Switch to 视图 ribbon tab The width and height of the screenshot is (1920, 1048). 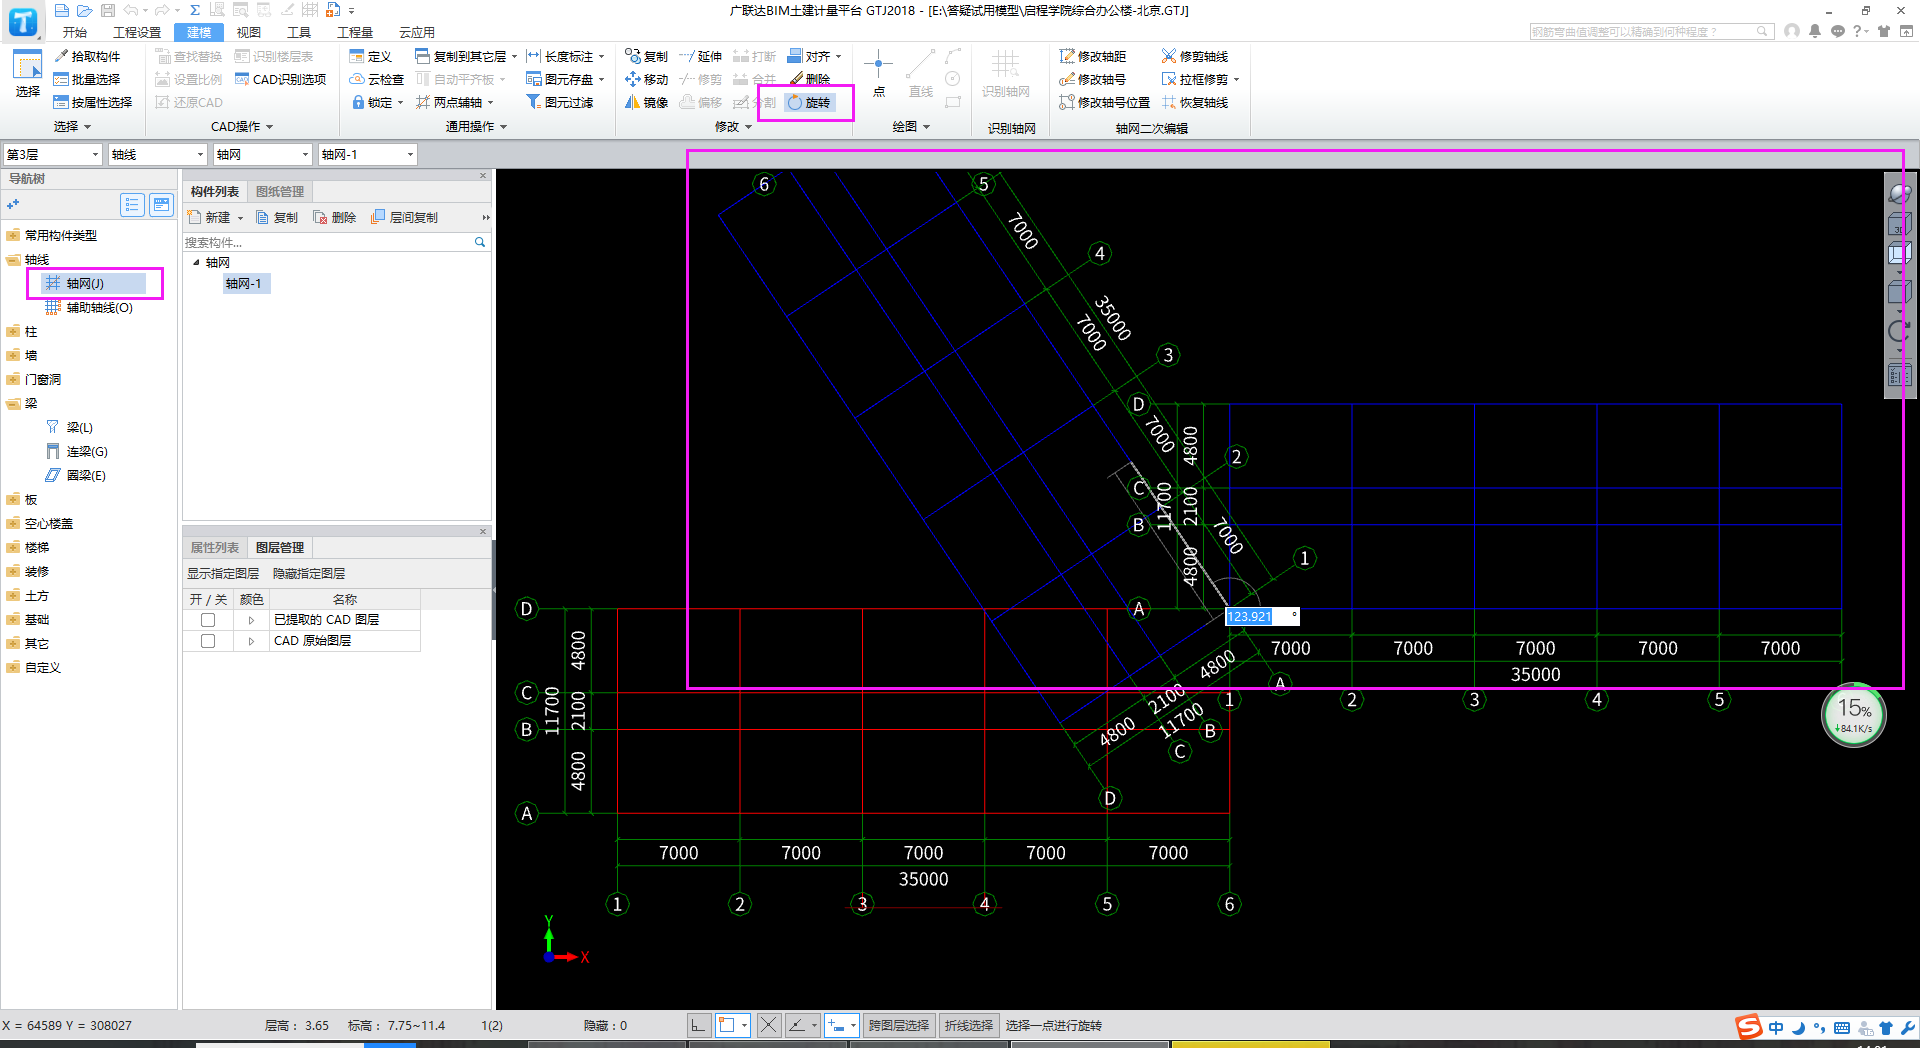tap(249, 32)
